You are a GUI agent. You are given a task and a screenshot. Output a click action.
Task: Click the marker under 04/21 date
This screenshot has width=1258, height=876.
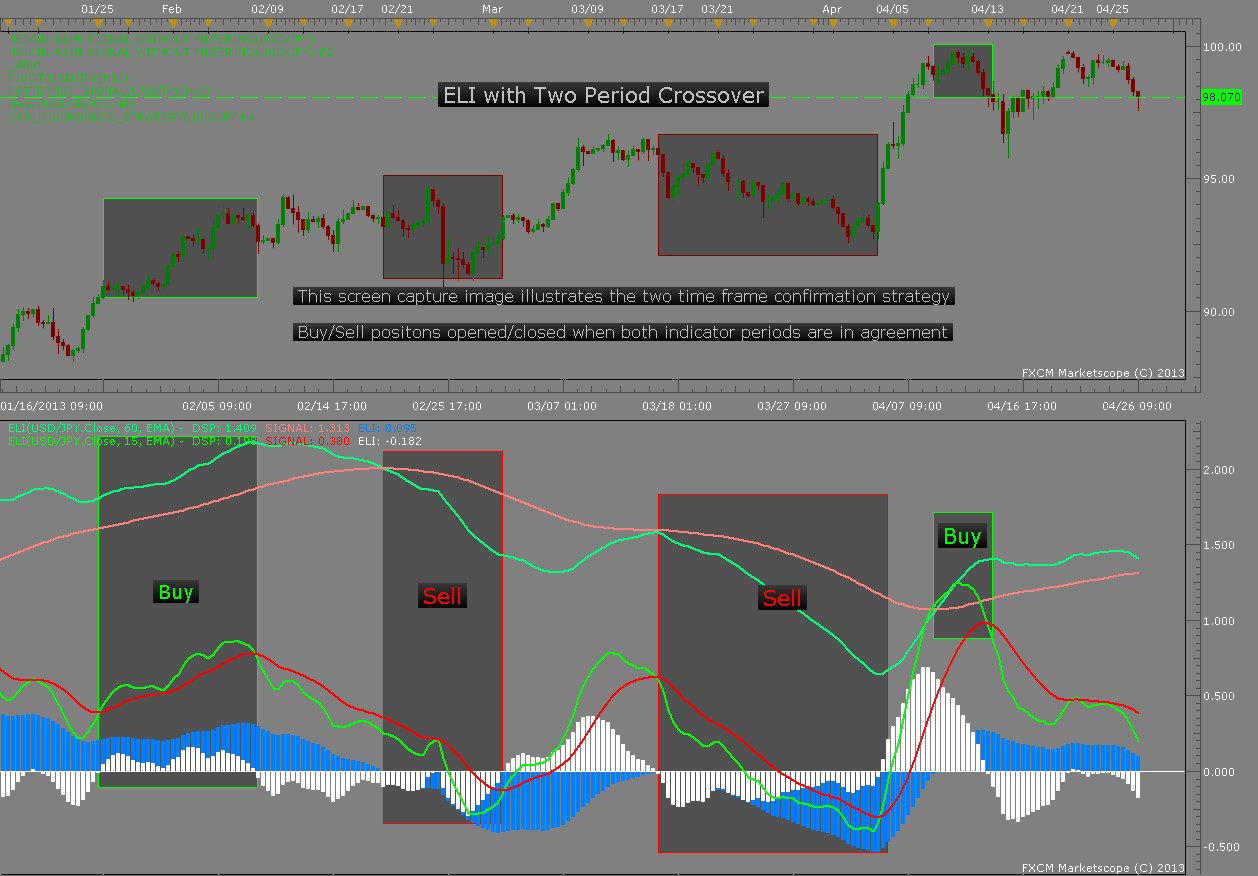(1068, 23)
